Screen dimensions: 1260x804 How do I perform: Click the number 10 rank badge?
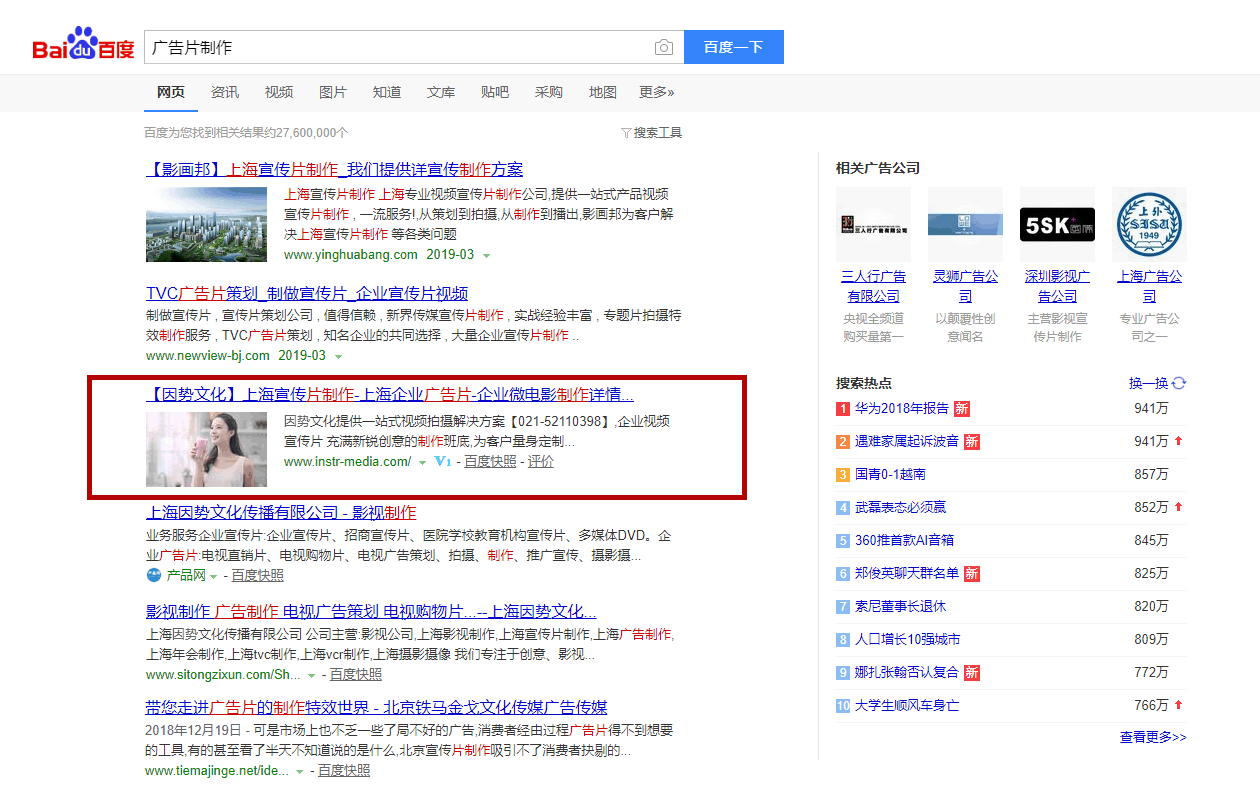[843, 706]
